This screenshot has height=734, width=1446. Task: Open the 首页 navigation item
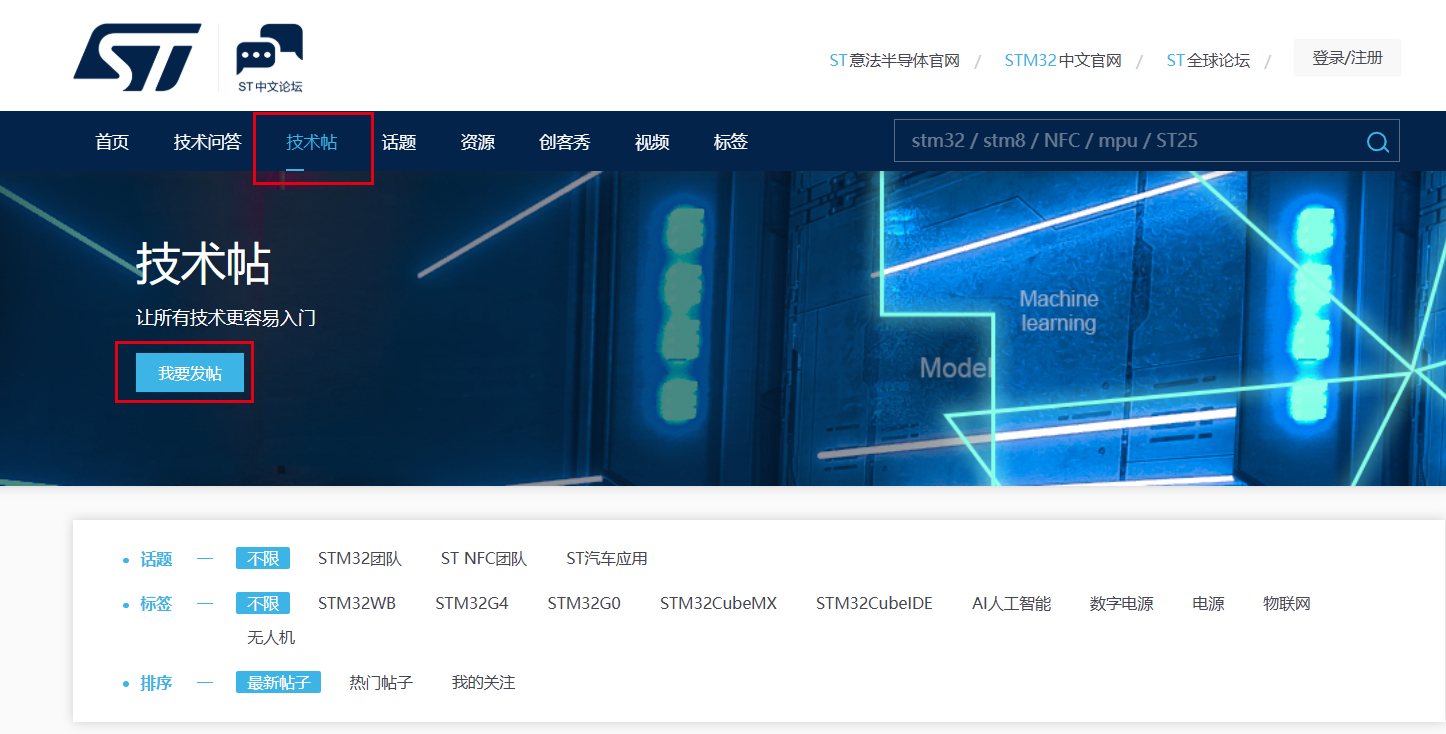coord(112,142)
